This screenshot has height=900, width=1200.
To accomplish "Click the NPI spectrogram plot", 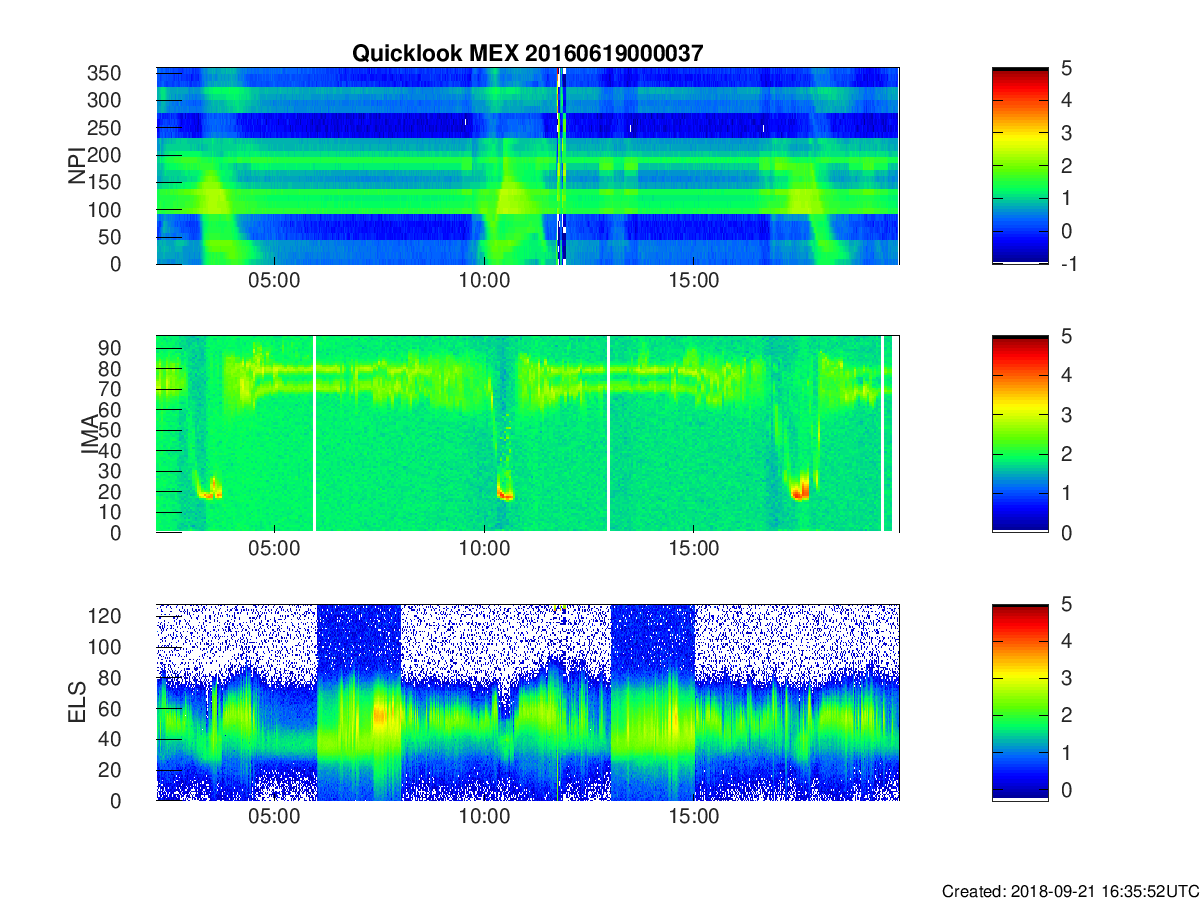I will 527,166.
